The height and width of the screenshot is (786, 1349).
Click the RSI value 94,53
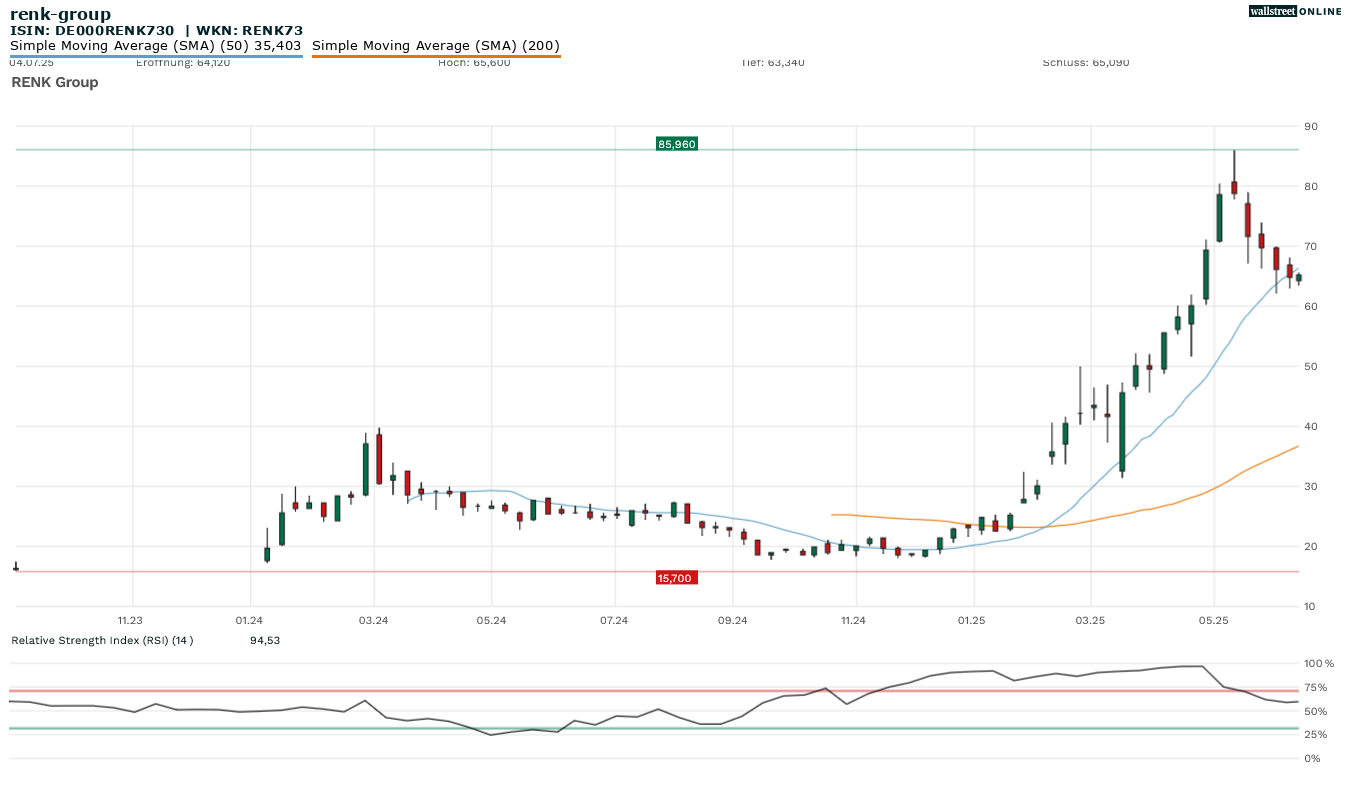(265, 640)
